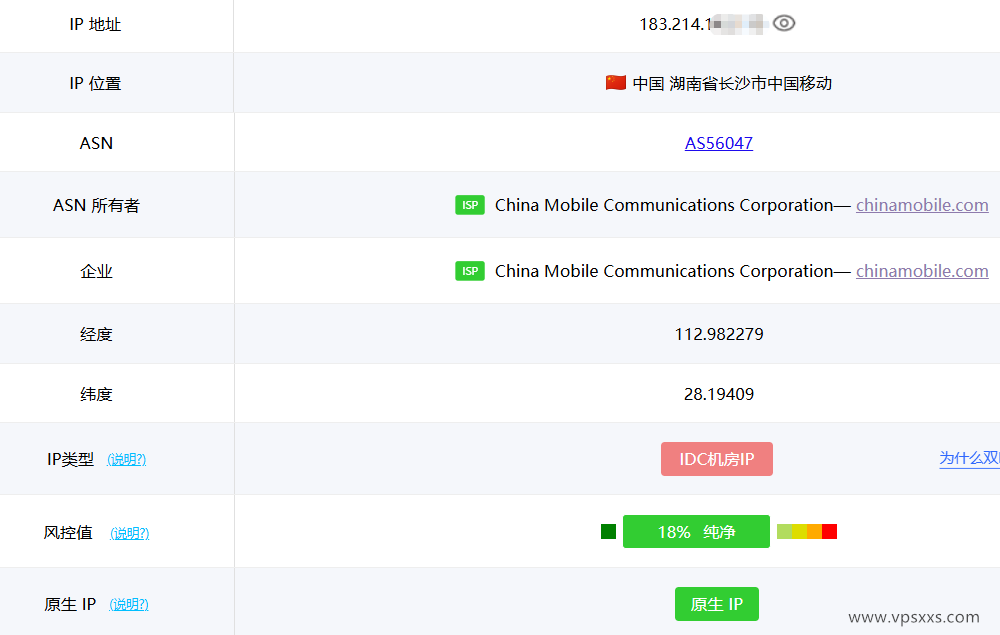Select the latitude value 28.19409

coord(719,393)
